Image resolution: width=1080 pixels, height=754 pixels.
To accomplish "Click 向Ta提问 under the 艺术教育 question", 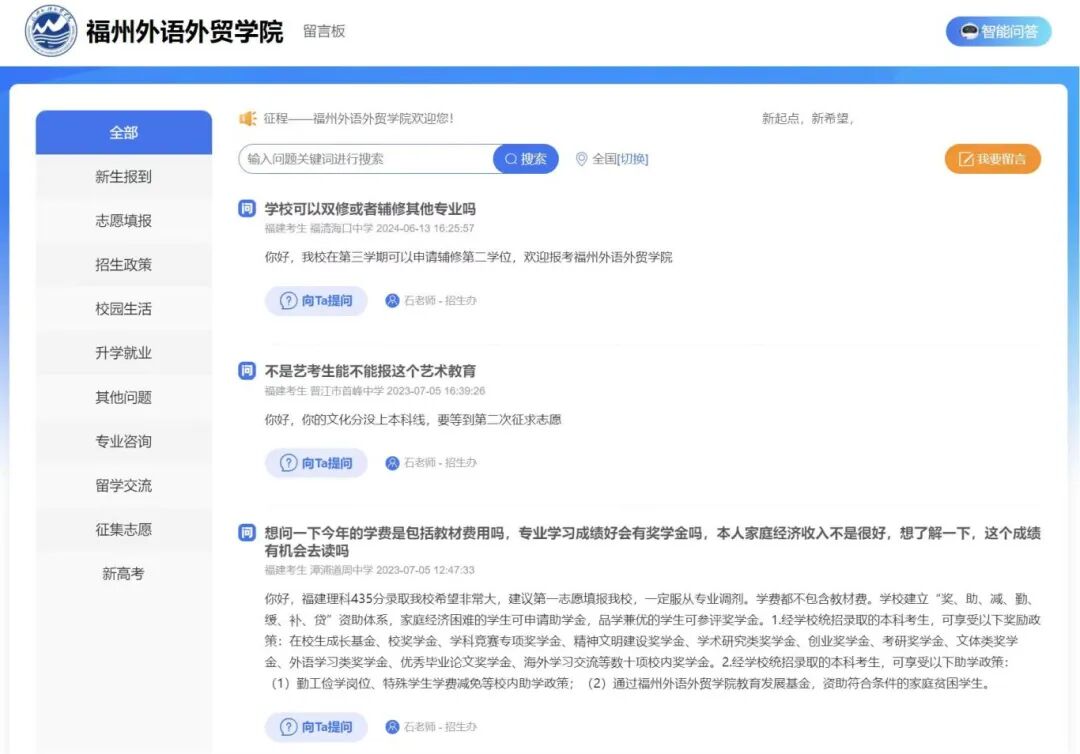I will 316,463.
